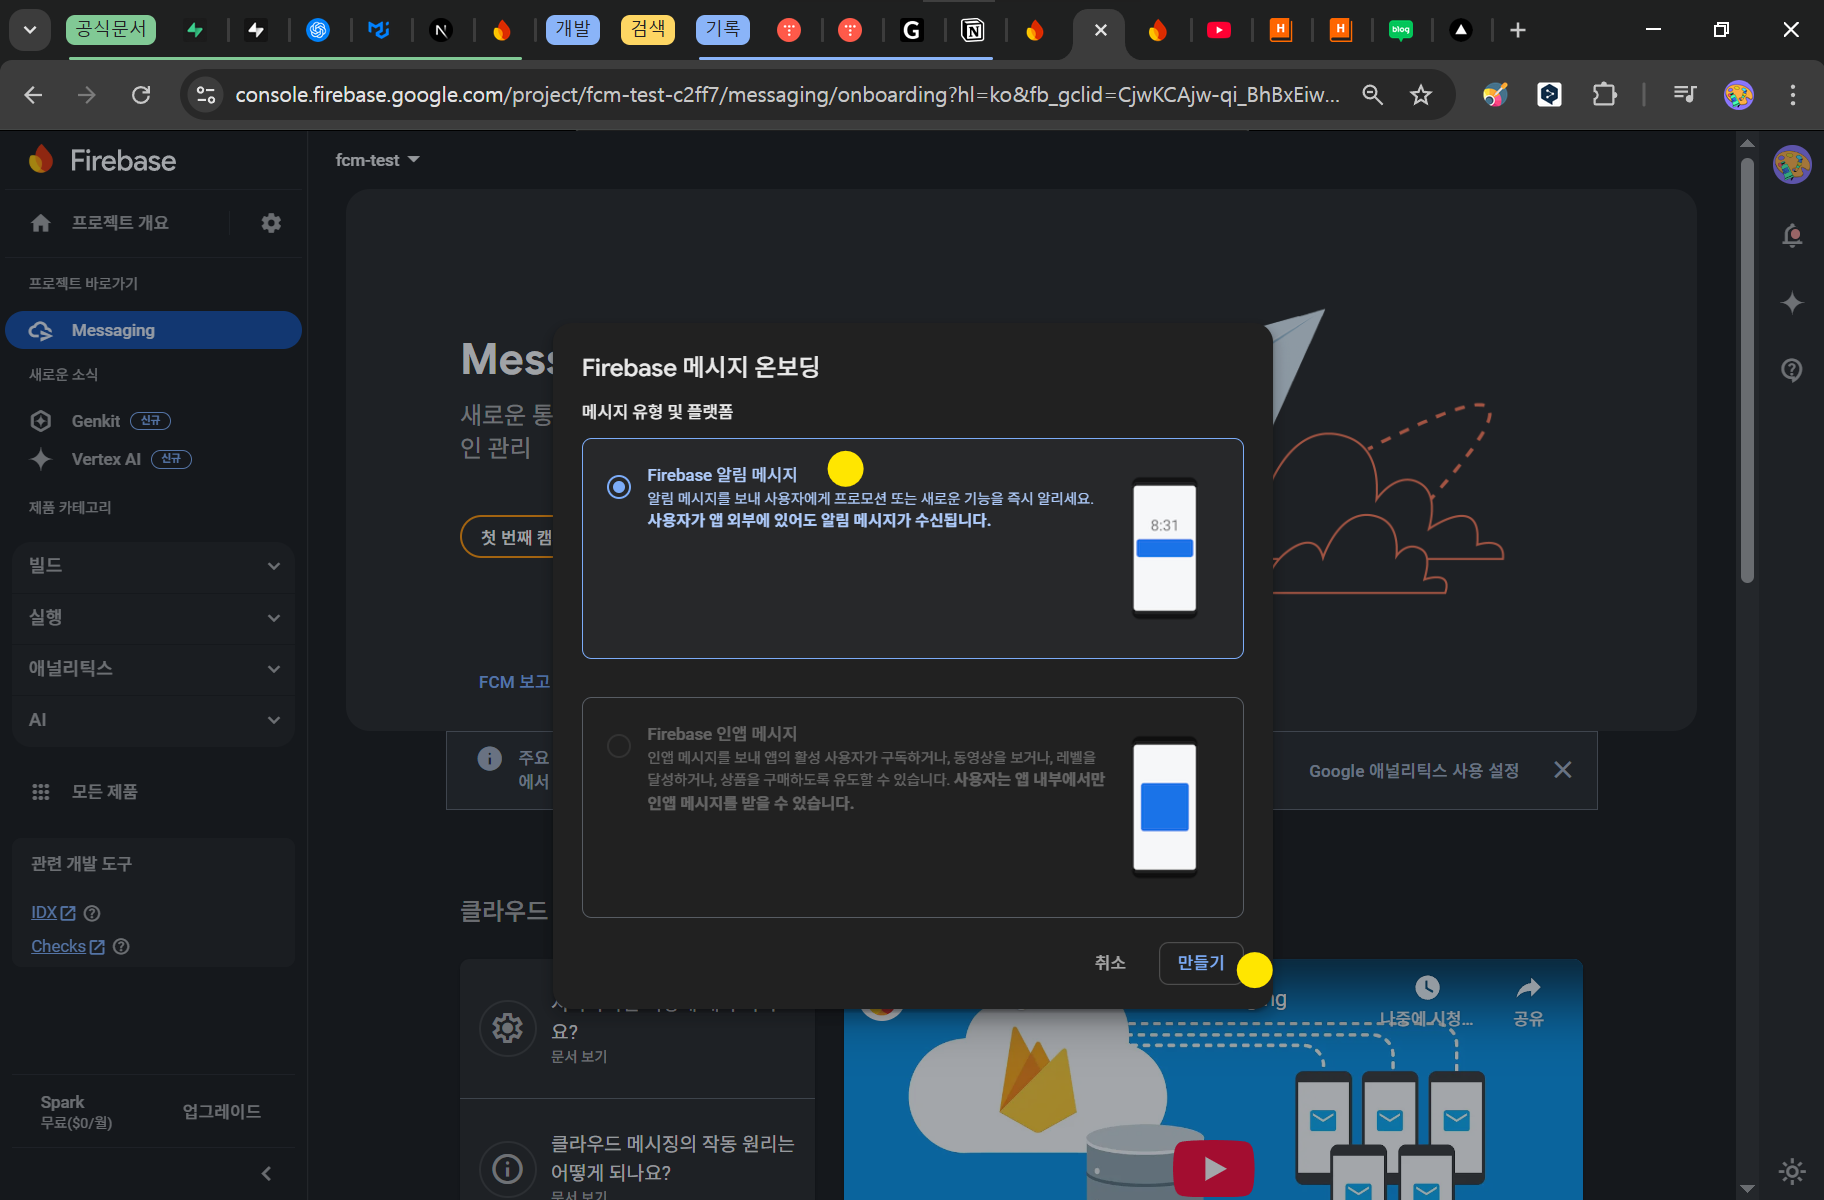Open the 개발 tab group
This screenshot has width=1824, height=1200.
pyautogui.click(x=573, y=29)
